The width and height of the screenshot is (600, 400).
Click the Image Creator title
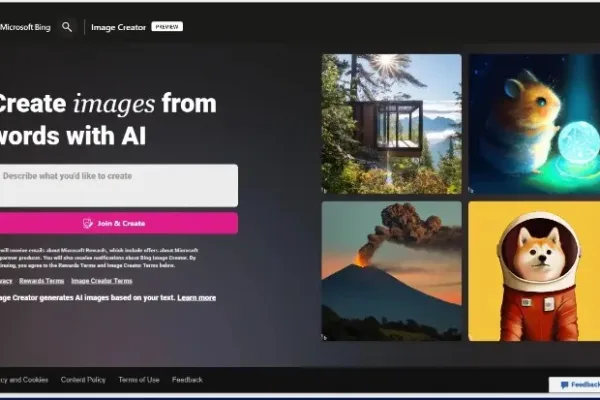click(118, 27)
